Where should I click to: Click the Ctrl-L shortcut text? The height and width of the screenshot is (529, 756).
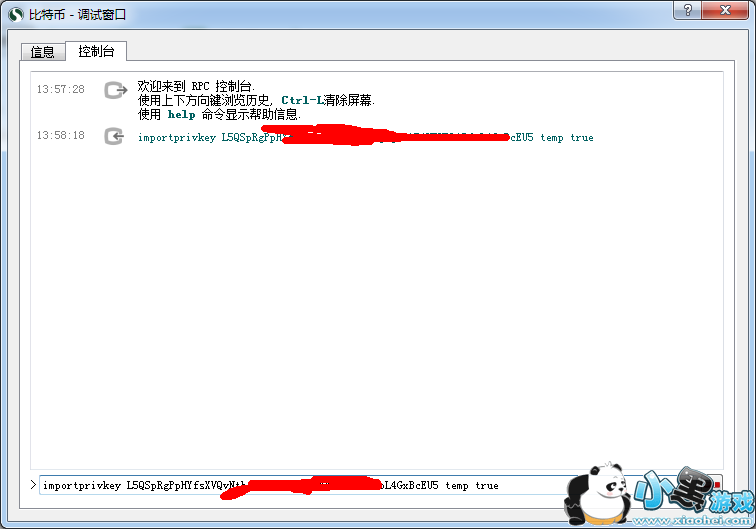pos(302,100)
